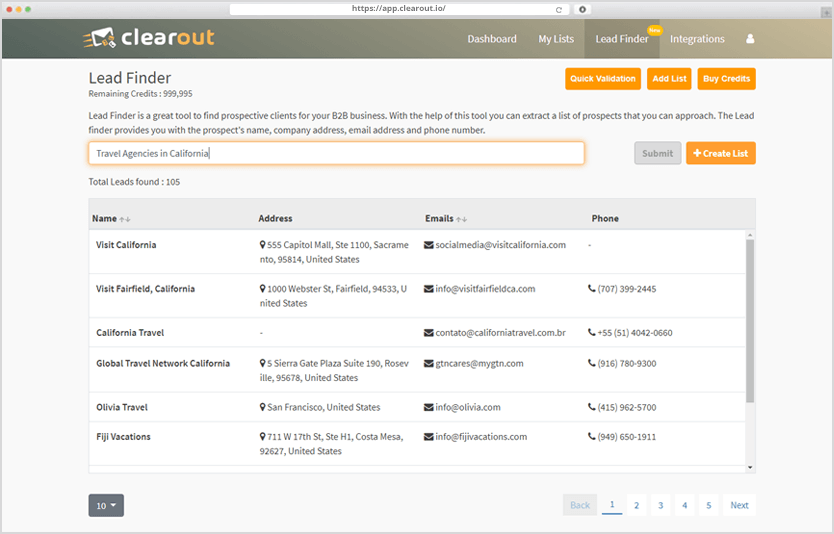Click the browser URL address bar
834x534 pixels.
tap(399, 9)
